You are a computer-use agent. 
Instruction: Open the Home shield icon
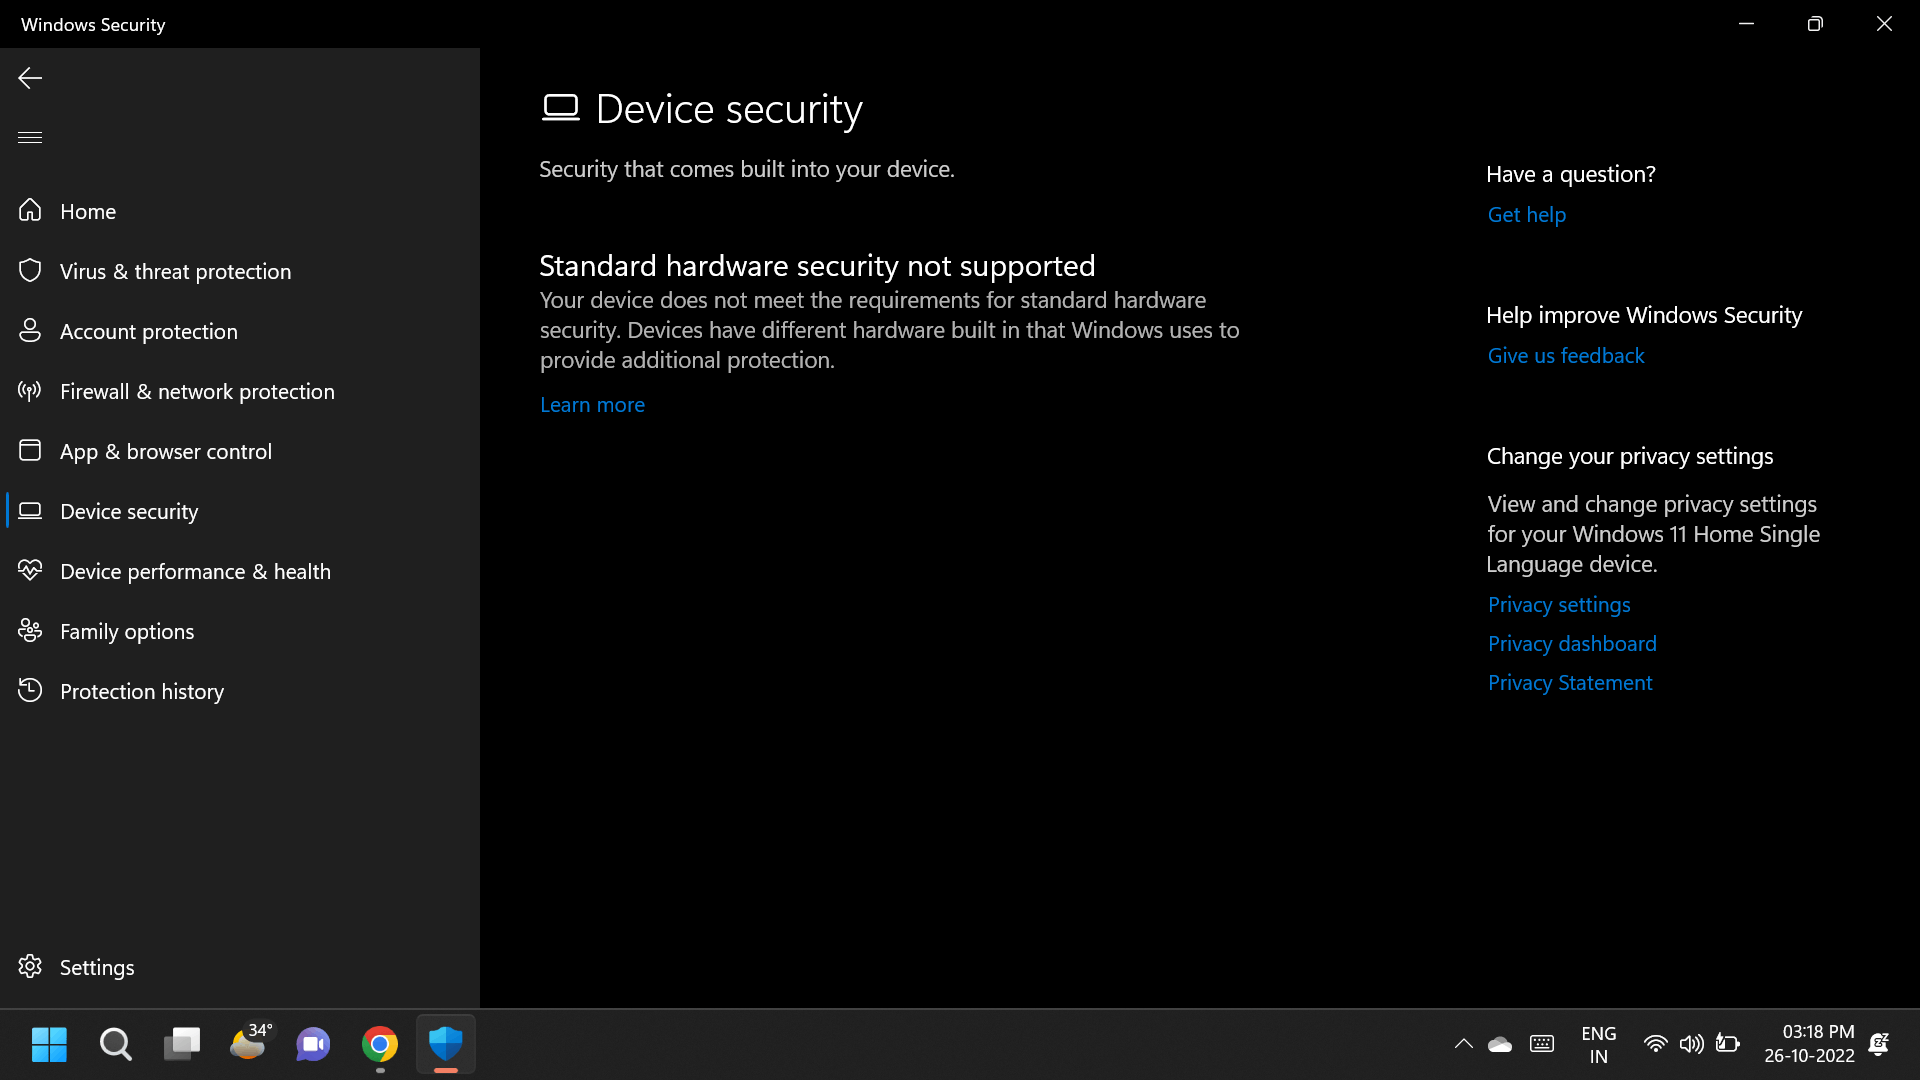click(x=30, y=210)
